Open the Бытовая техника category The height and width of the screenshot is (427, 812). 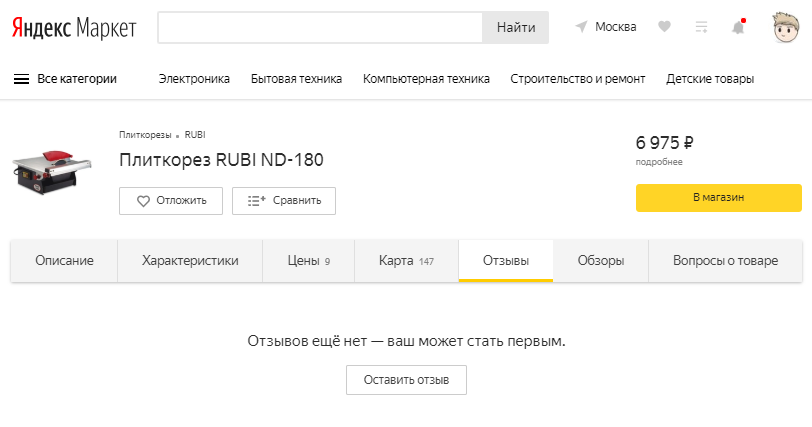tap(296, 79)
